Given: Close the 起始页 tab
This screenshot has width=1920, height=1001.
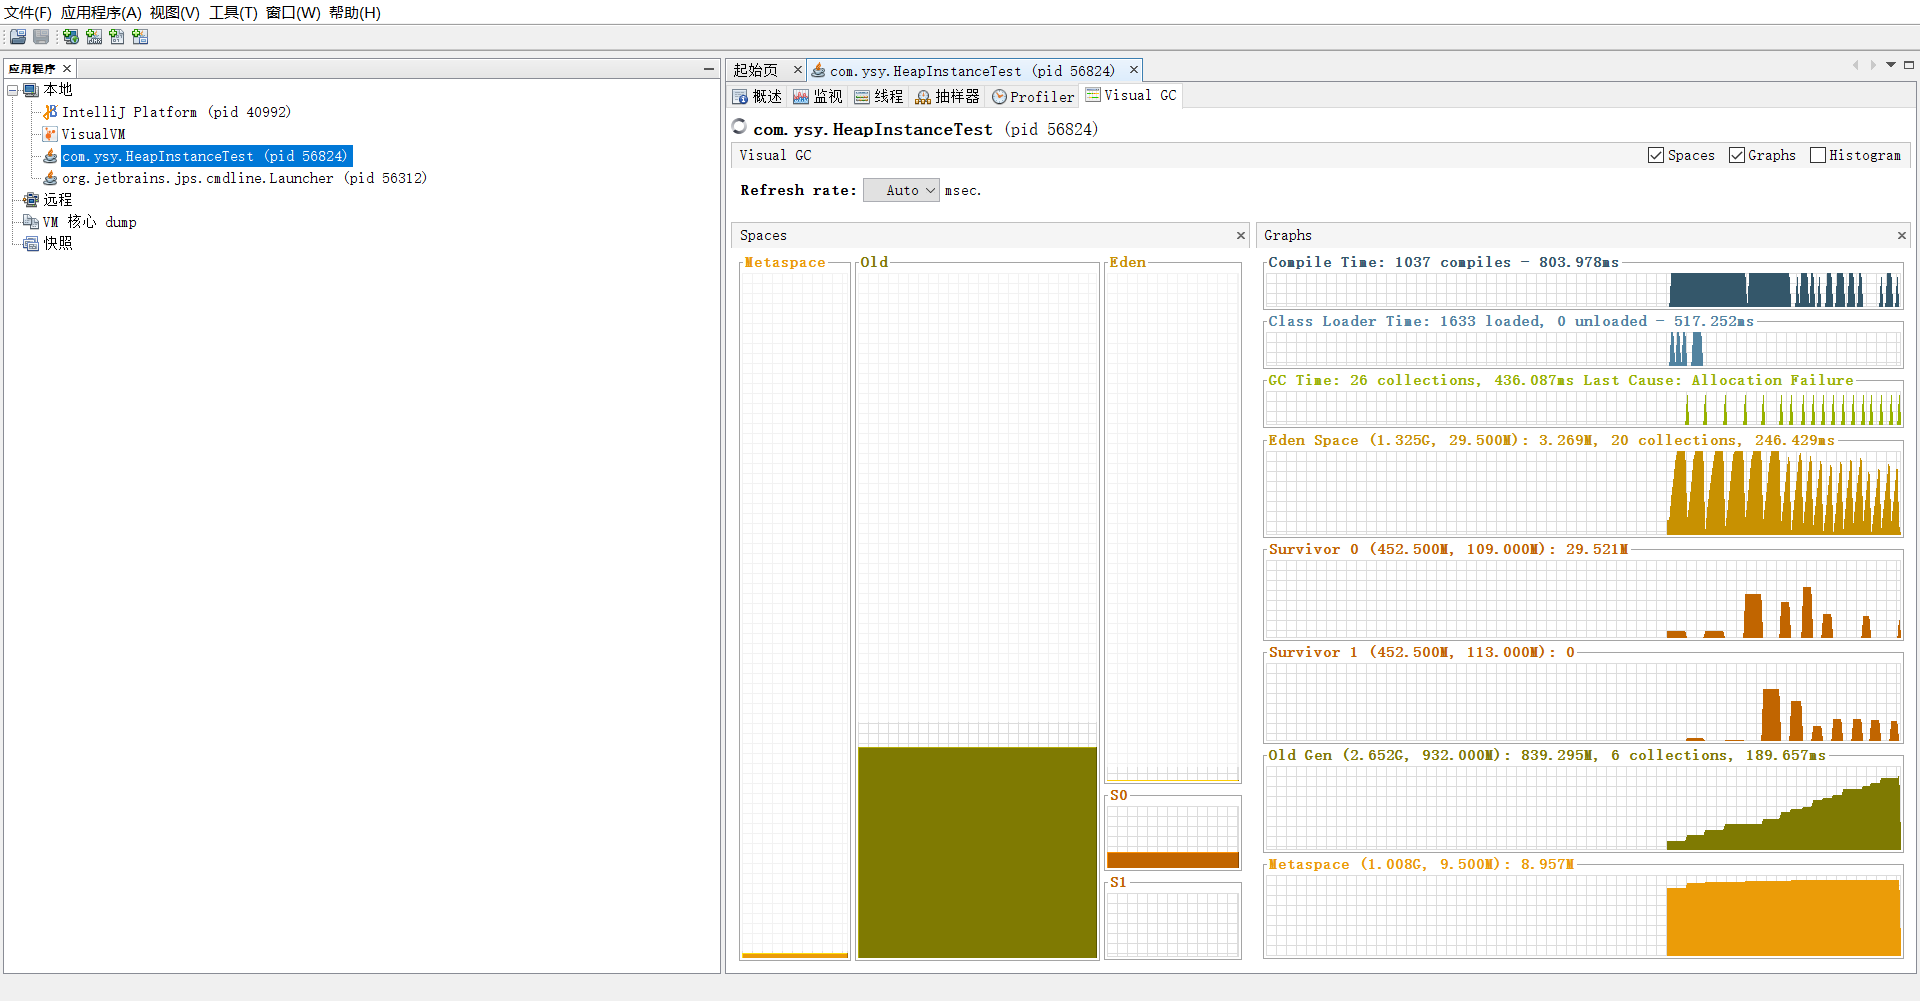Looking at the screenshot, I should coord(798,70).
